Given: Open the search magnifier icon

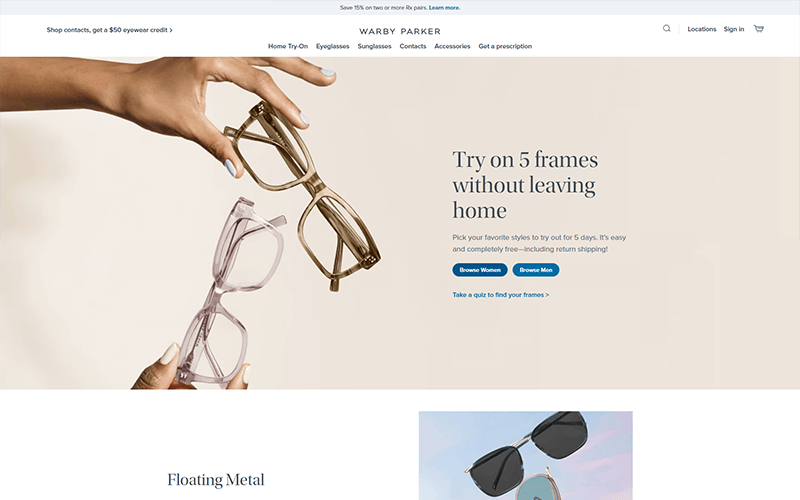Looking at the screenshot, I should [x=666, y=29].
